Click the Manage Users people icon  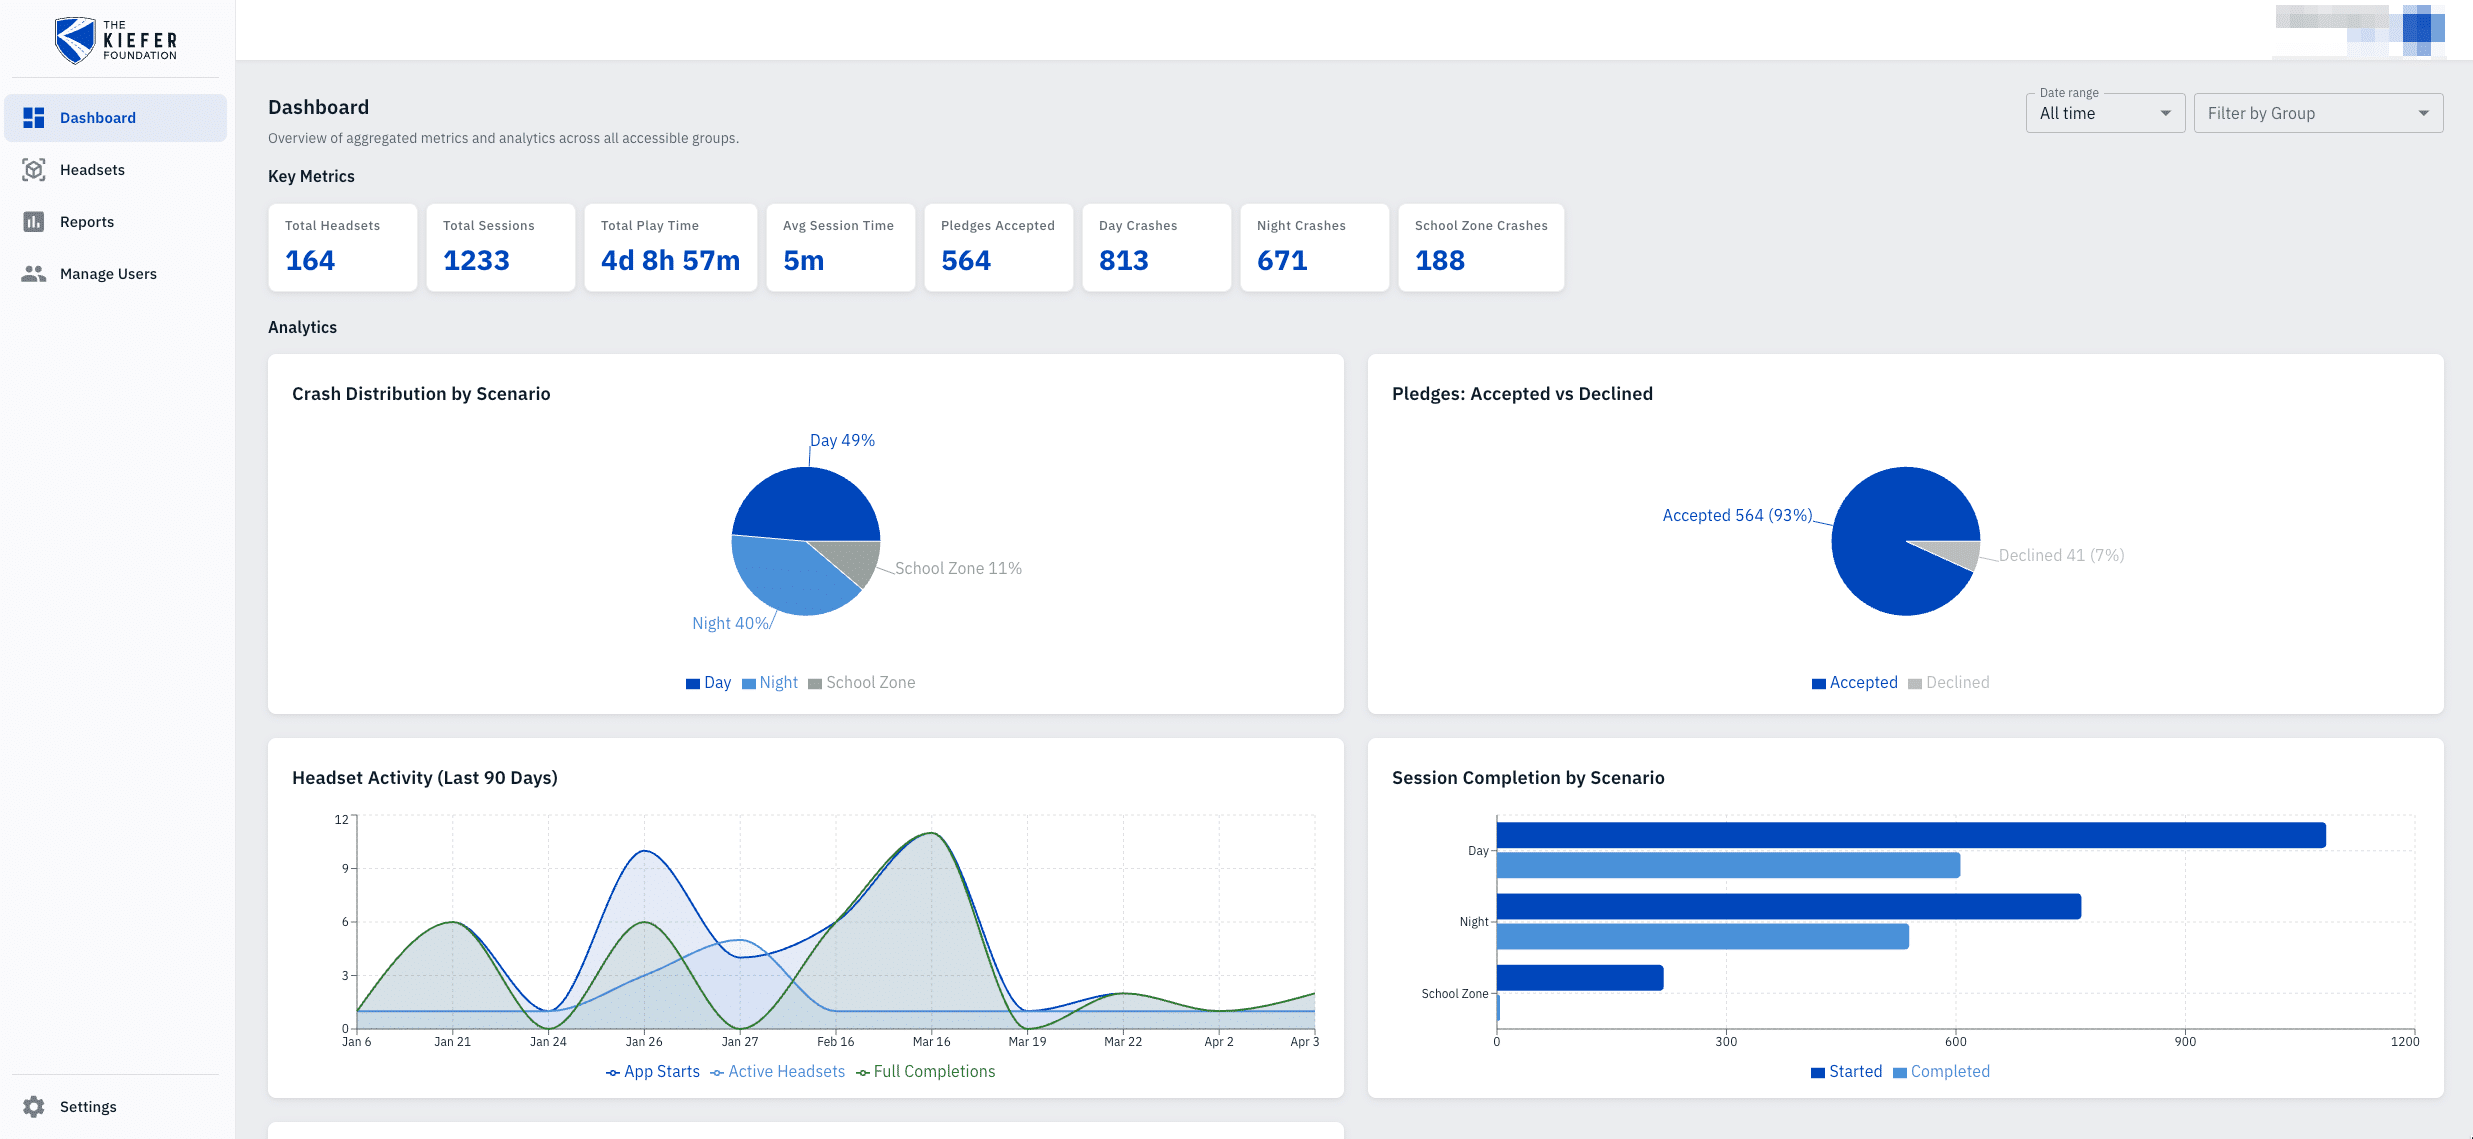(x=34, y=274)
